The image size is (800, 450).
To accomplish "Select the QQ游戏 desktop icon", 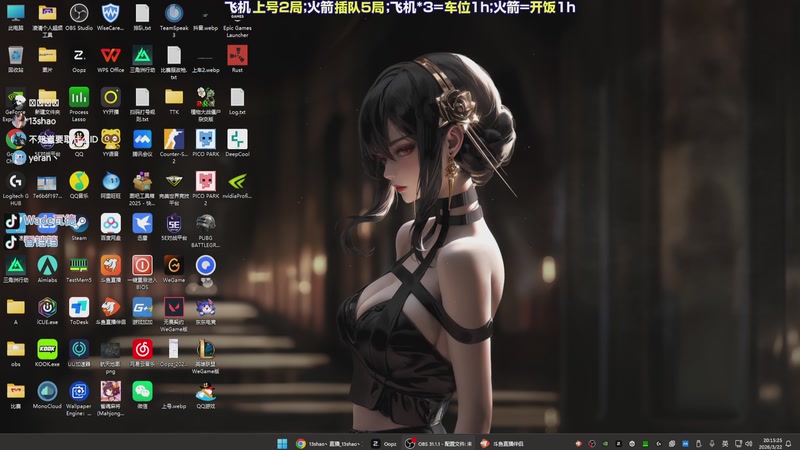I will tap(206, 391).
